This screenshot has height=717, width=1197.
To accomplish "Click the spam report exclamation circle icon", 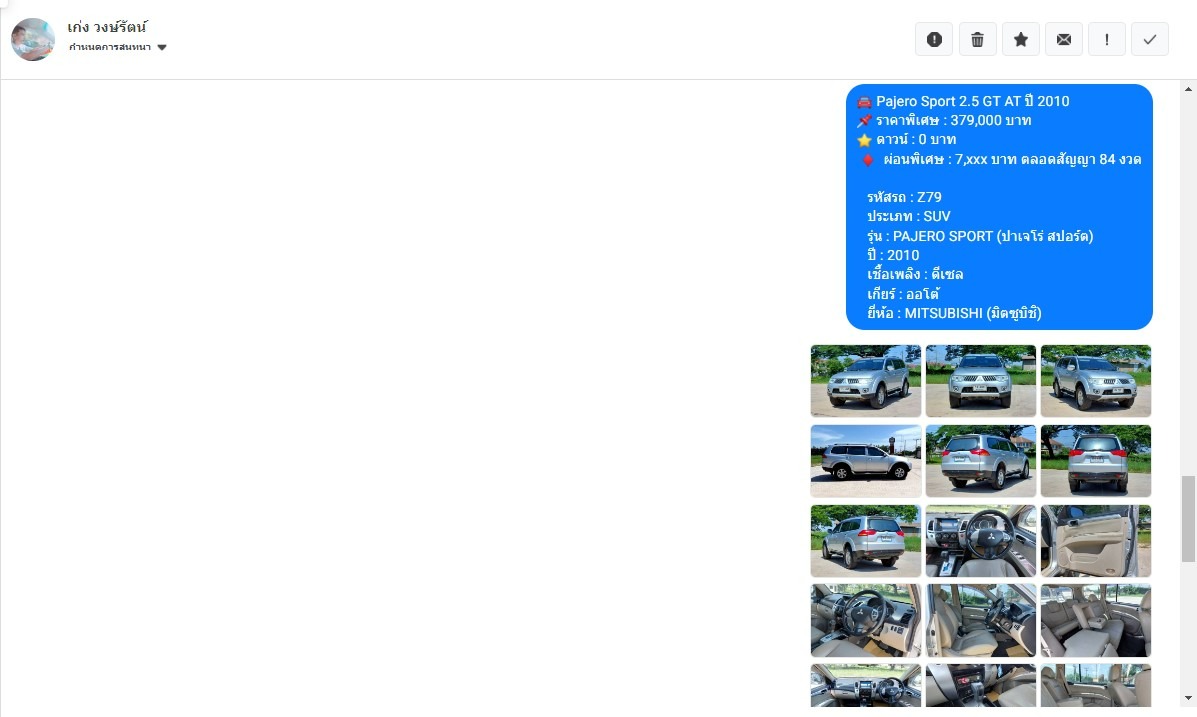I will pos(934,40).
